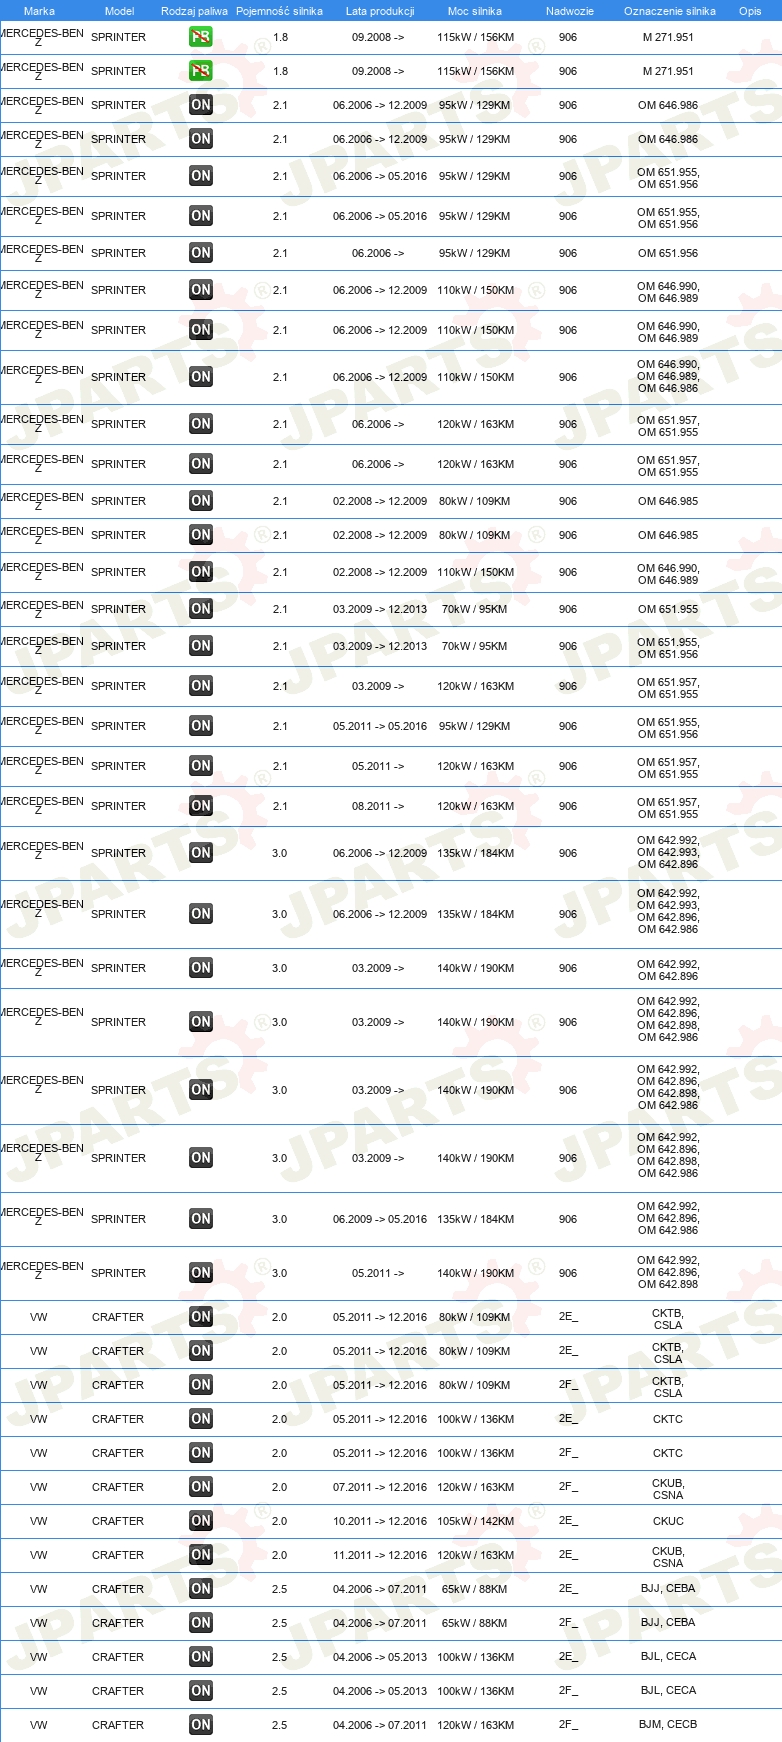Screen dimensions: 782x1742
Task: Click ON icon in Crafter 2.0 100kW 2E_ row
Action: pyautogui.click(x=201, y=1419)
